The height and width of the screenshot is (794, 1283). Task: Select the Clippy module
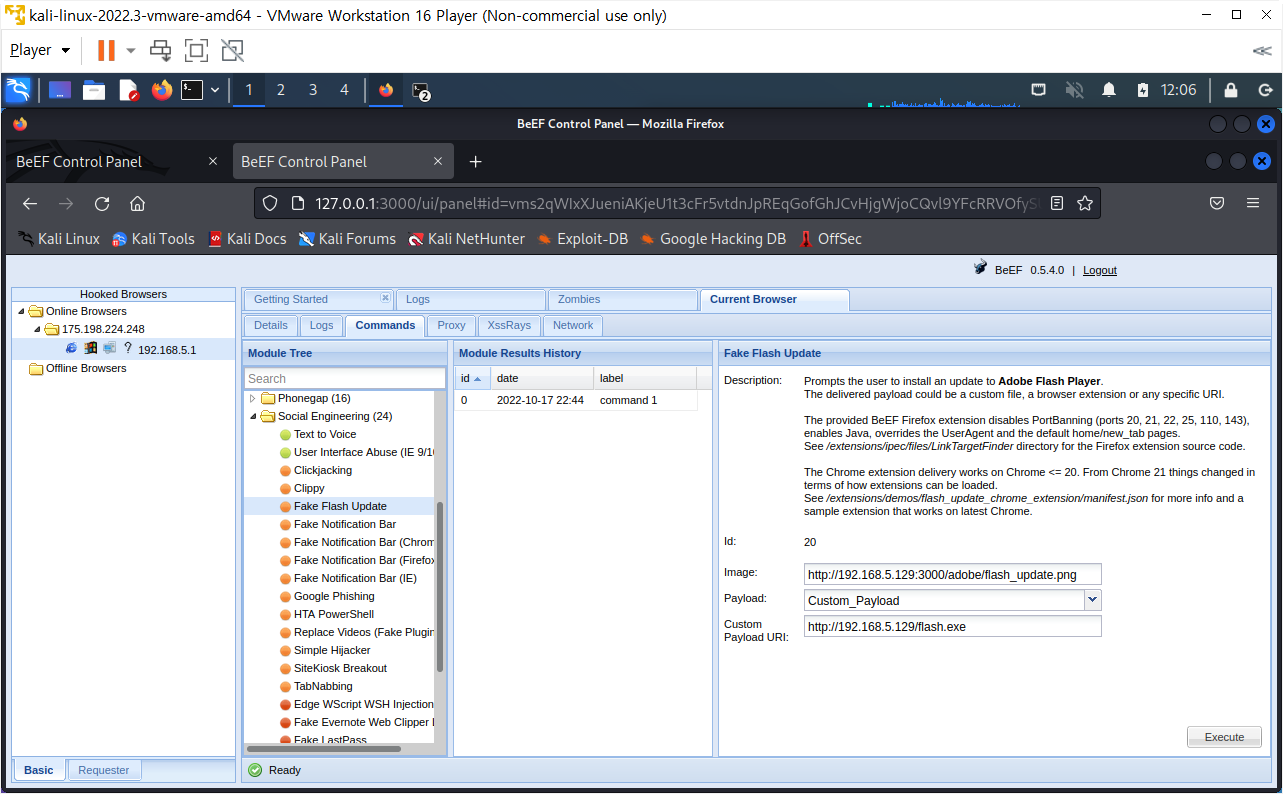309,488
